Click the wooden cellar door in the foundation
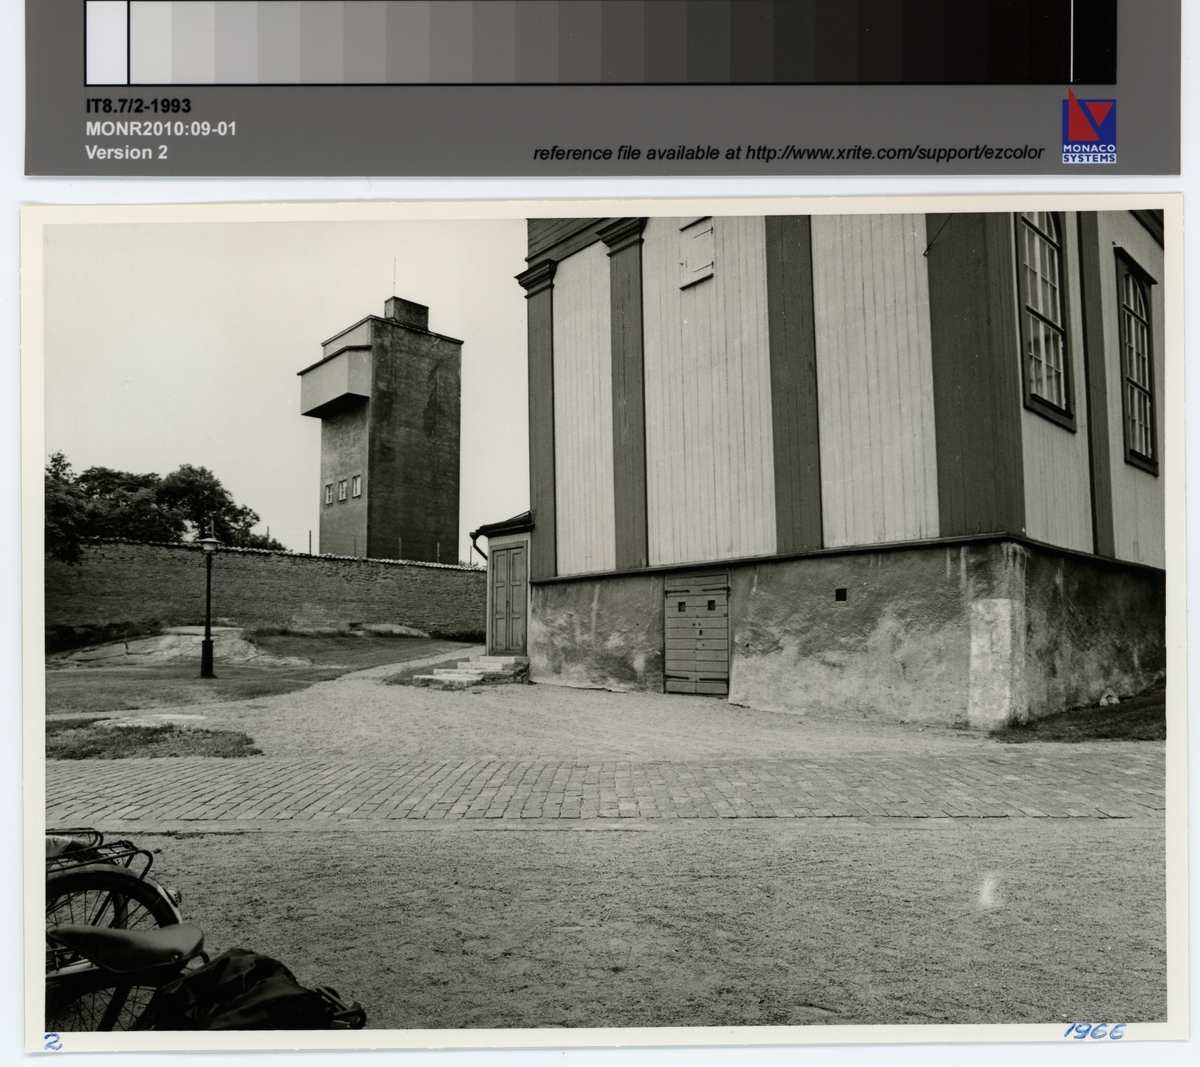The width and height of the screenshot is (1200, 1067). coord(697,634)
